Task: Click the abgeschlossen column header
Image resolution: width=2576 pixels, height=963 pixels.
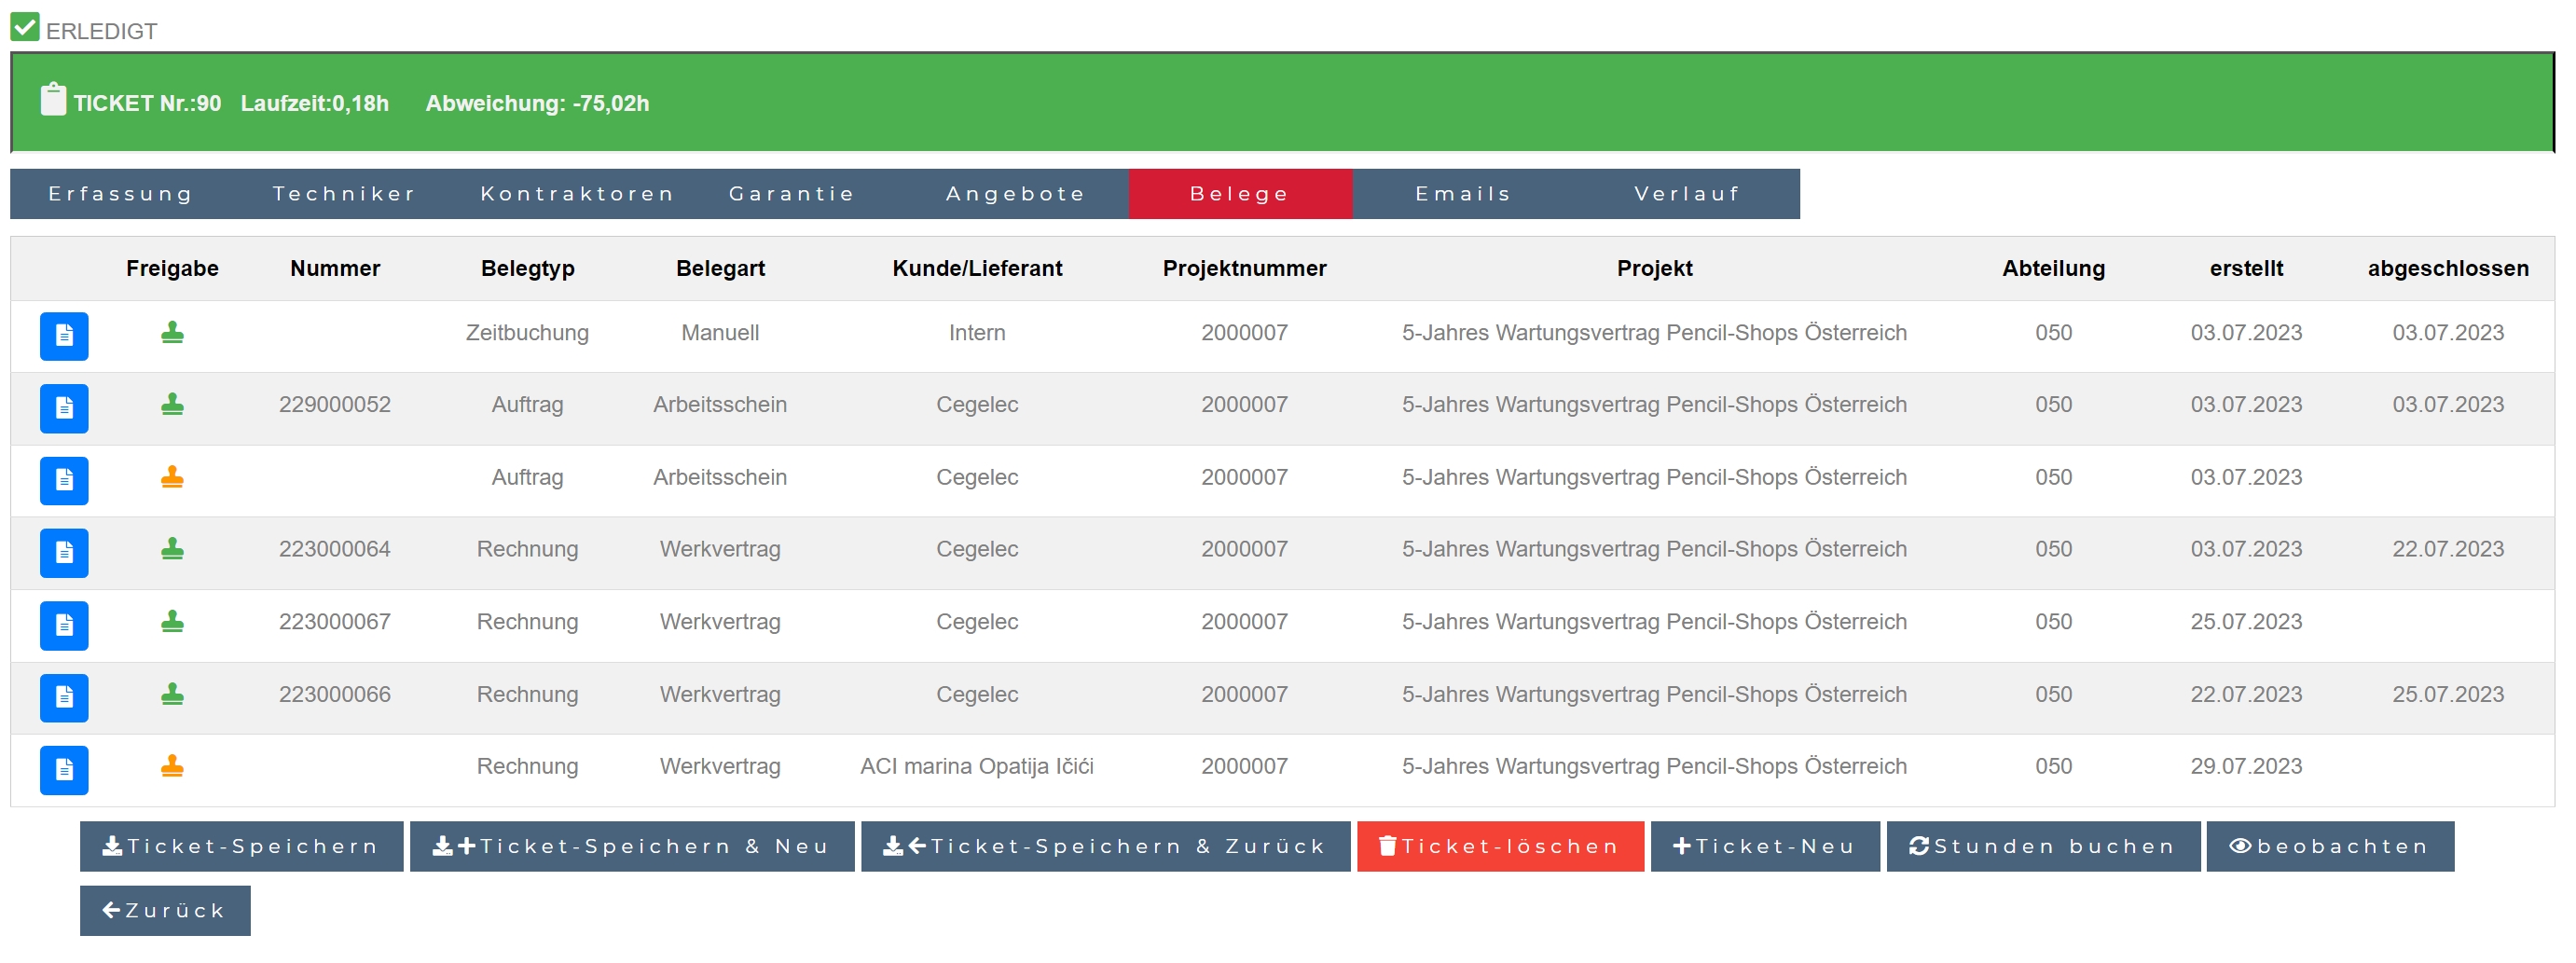Action: tap(2448, 268)
